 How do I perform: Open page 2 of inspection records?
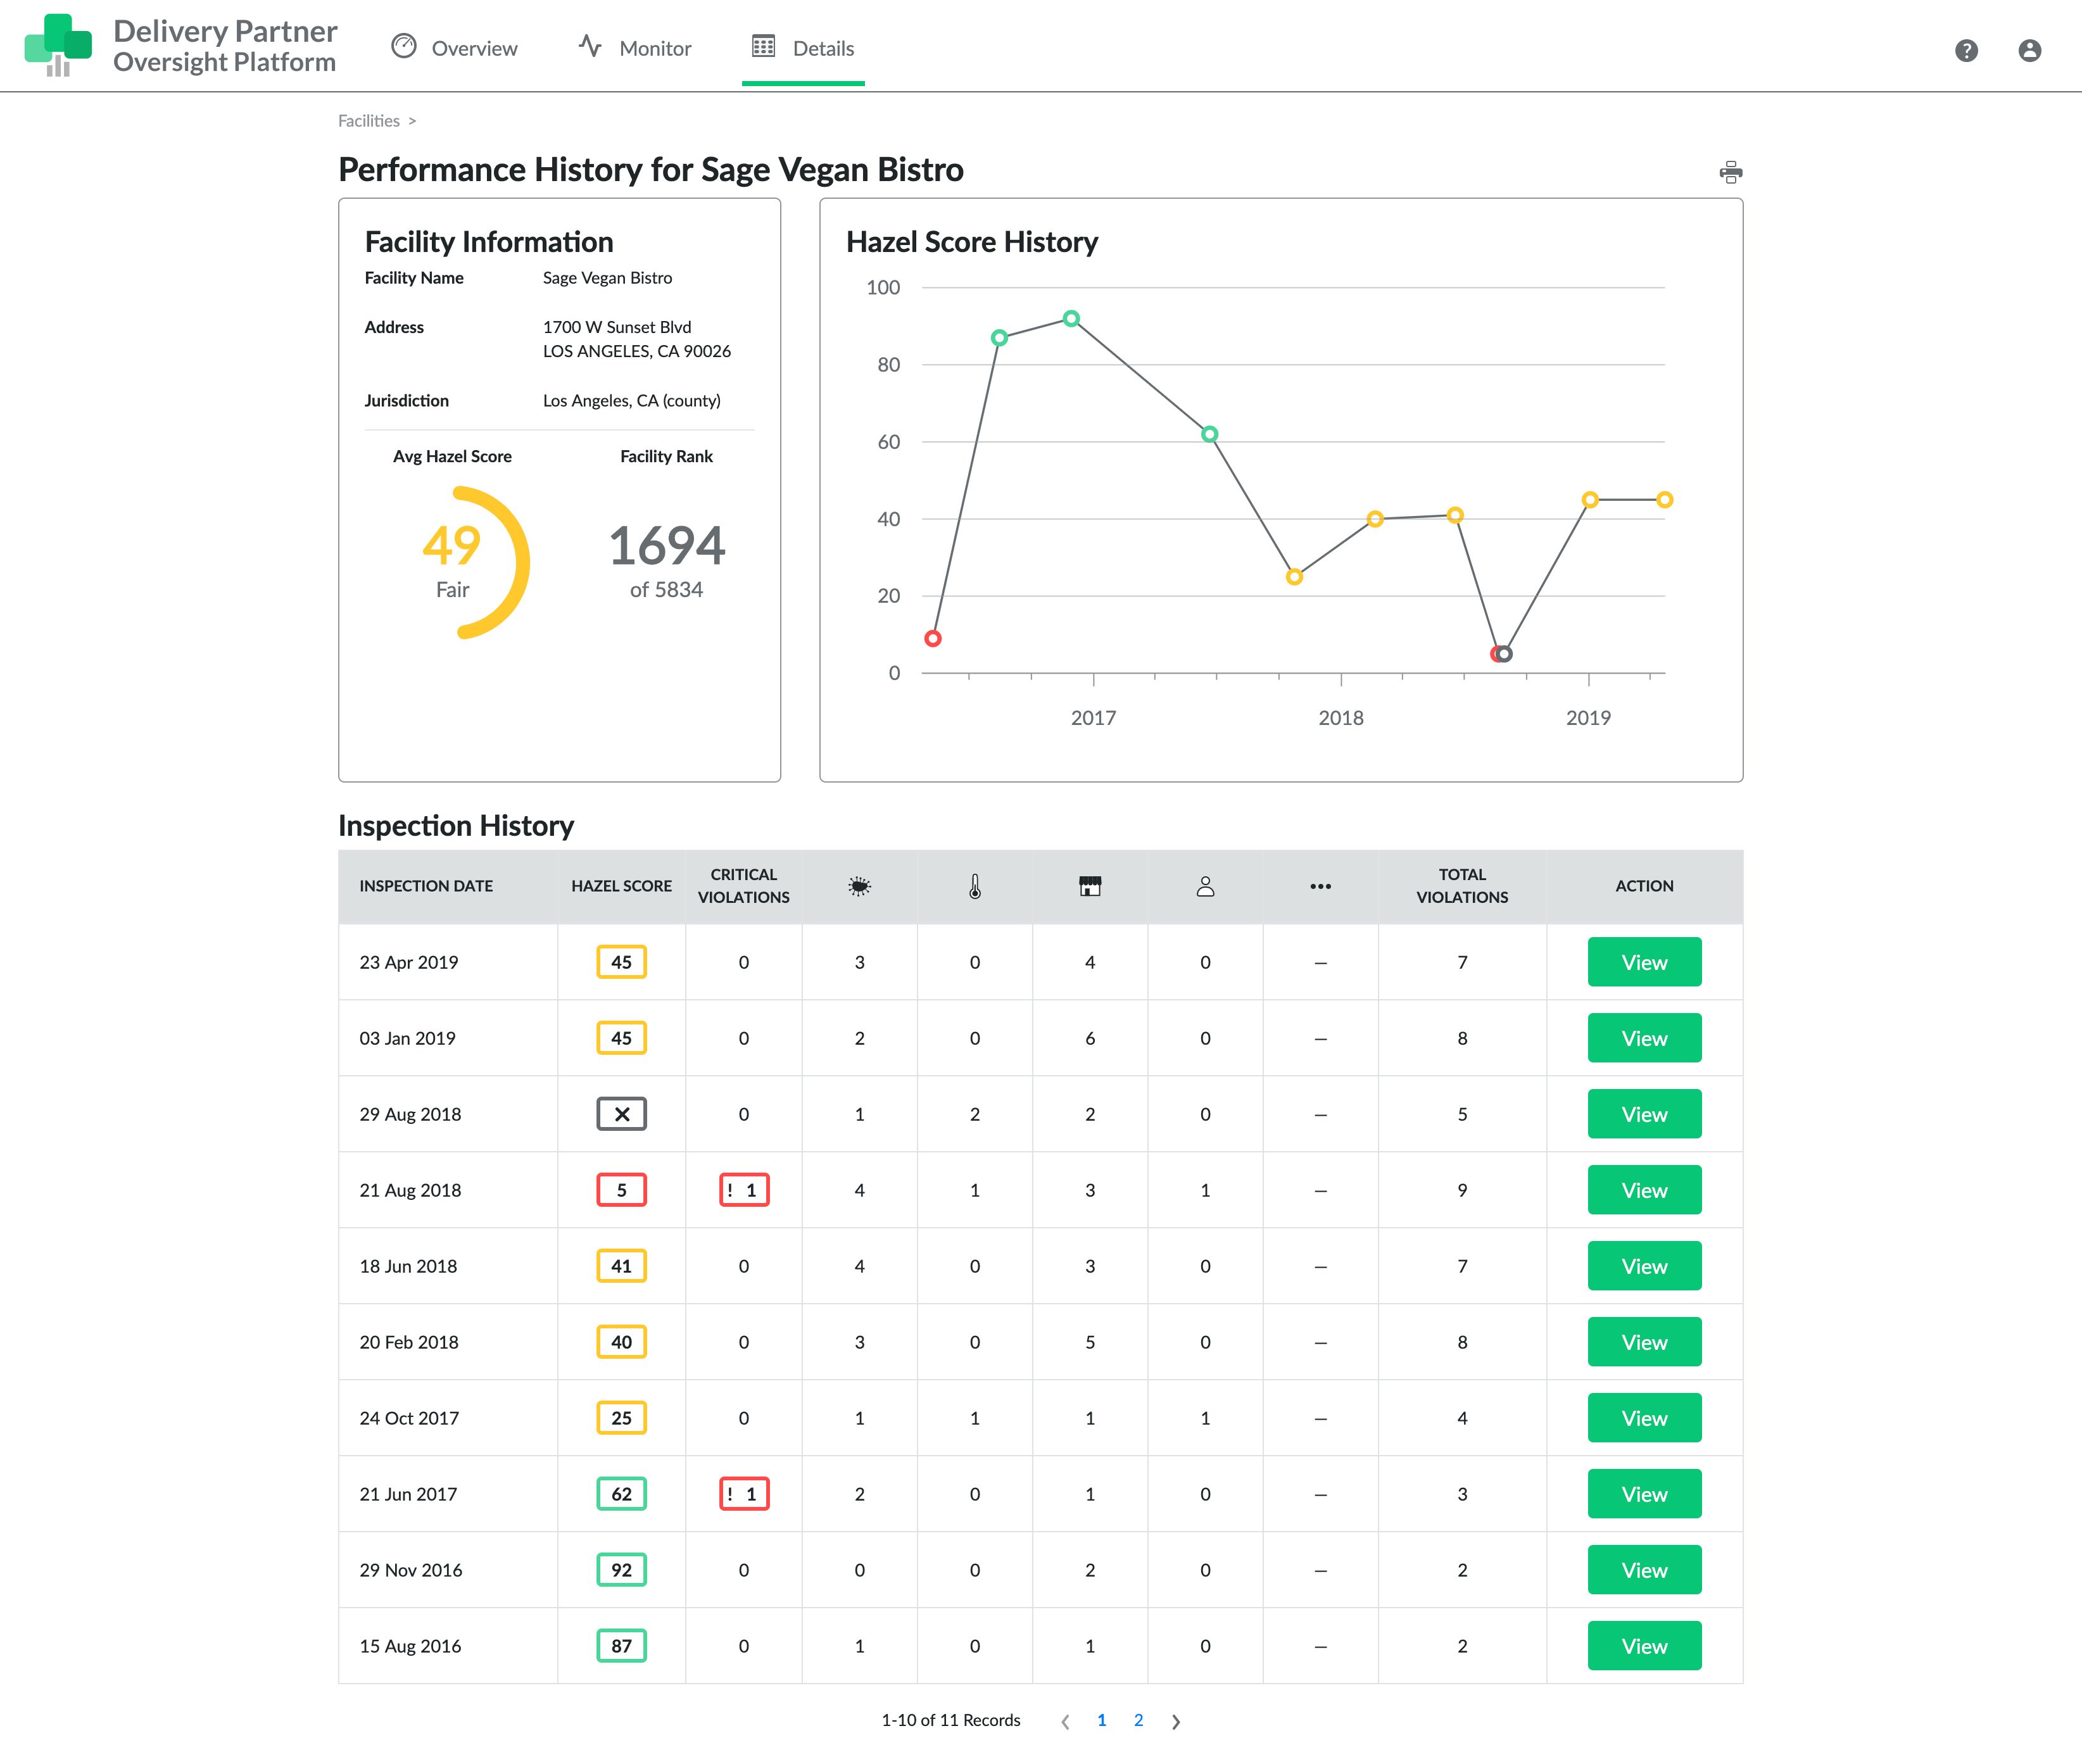click(x=1138, y=1721)
